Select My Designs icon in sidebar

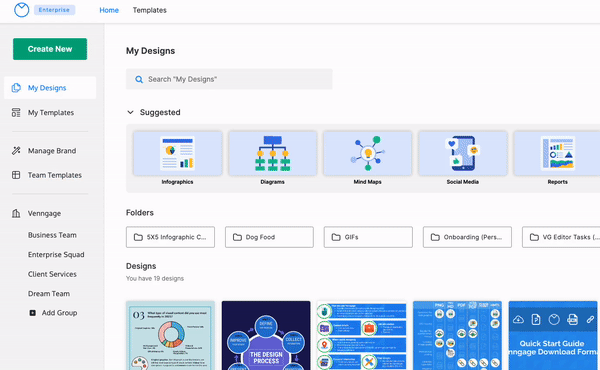point(16,88)
